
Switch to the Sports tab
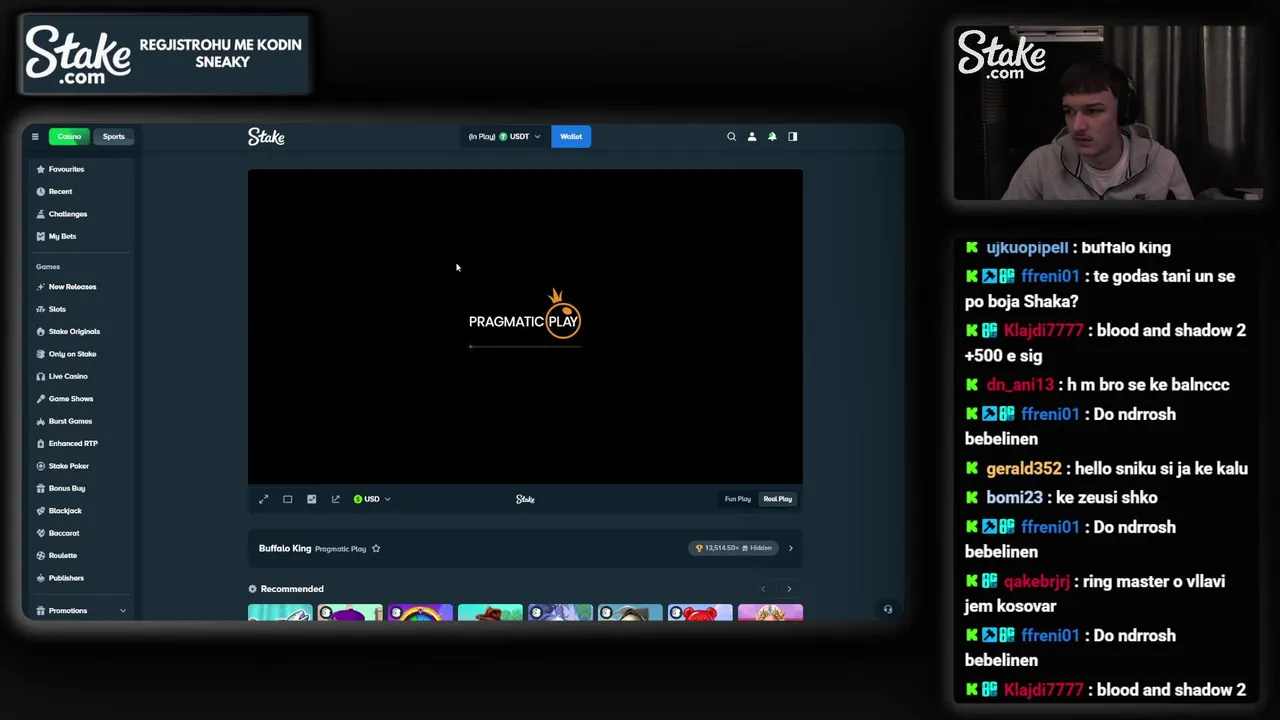click(x=114, y=137)
